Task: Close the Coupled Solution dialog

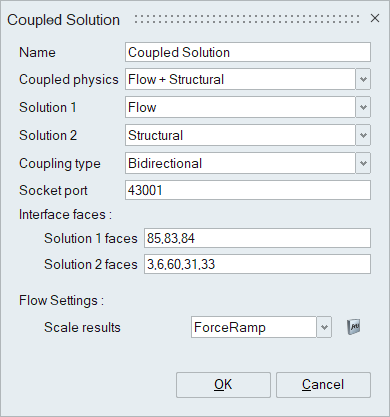Action: click(x=375, y=18)
